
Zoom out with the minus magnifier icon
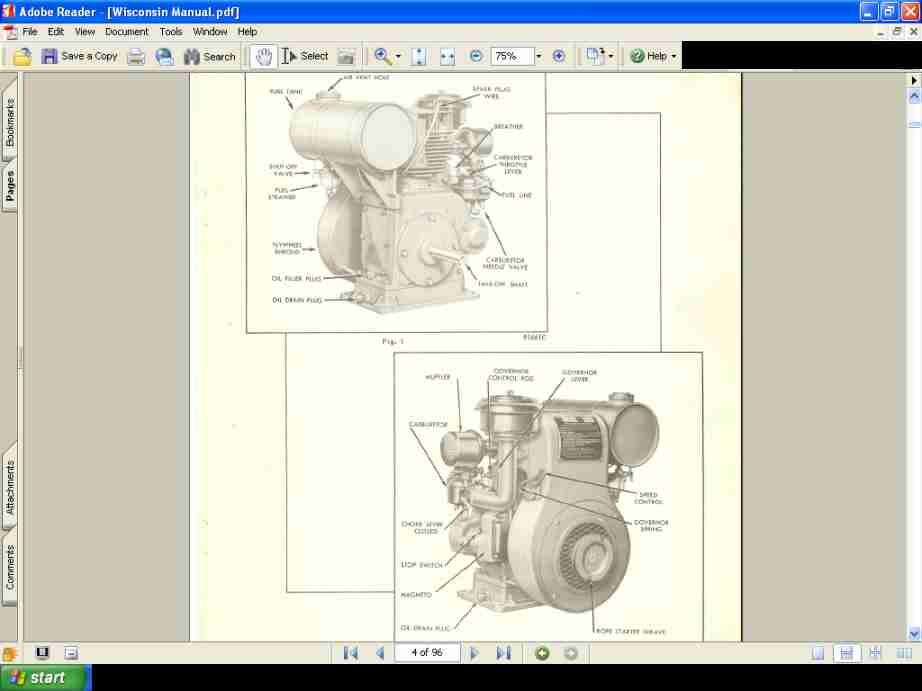[x=477, y=56]
